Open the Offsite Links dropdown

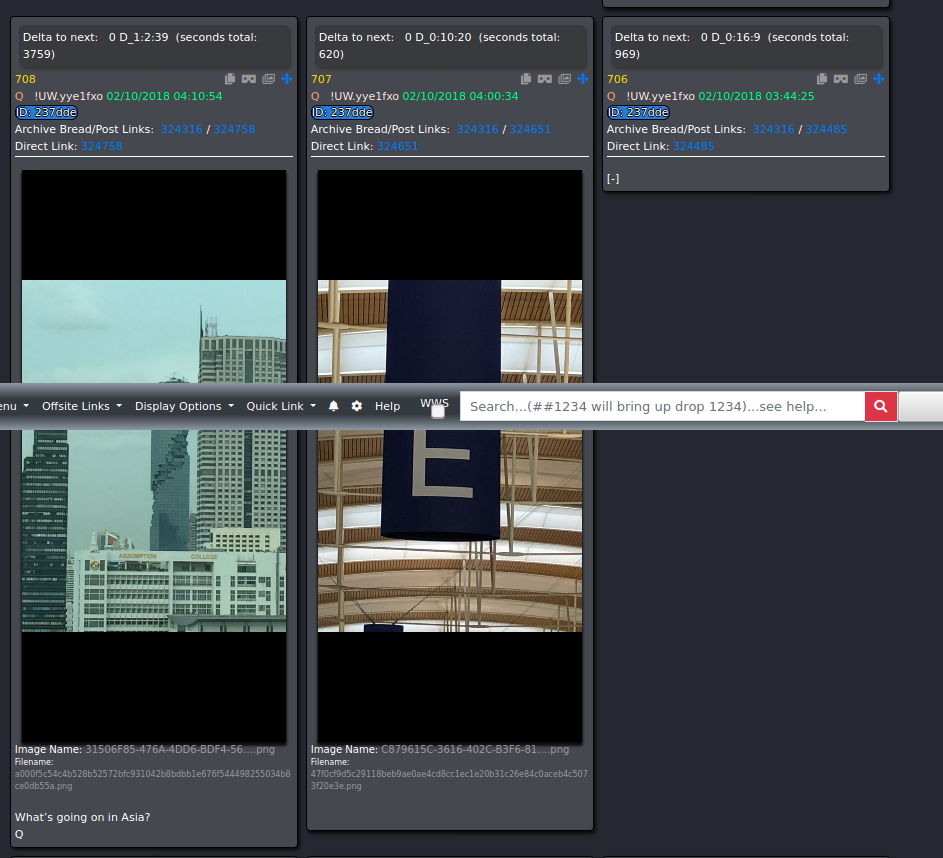point(82,406)
